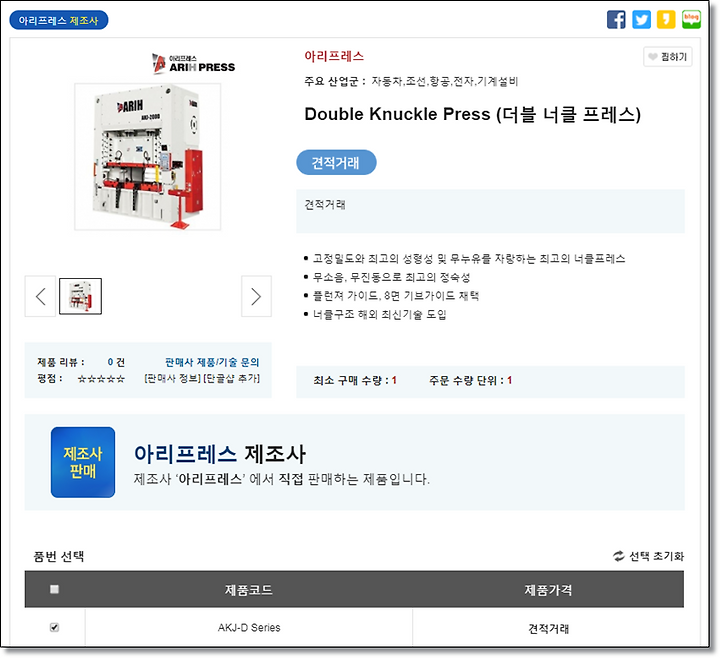Add to wishlist with 찜하기 button
This screenshot has width=720, height=658.
click(x=668, y=57)
